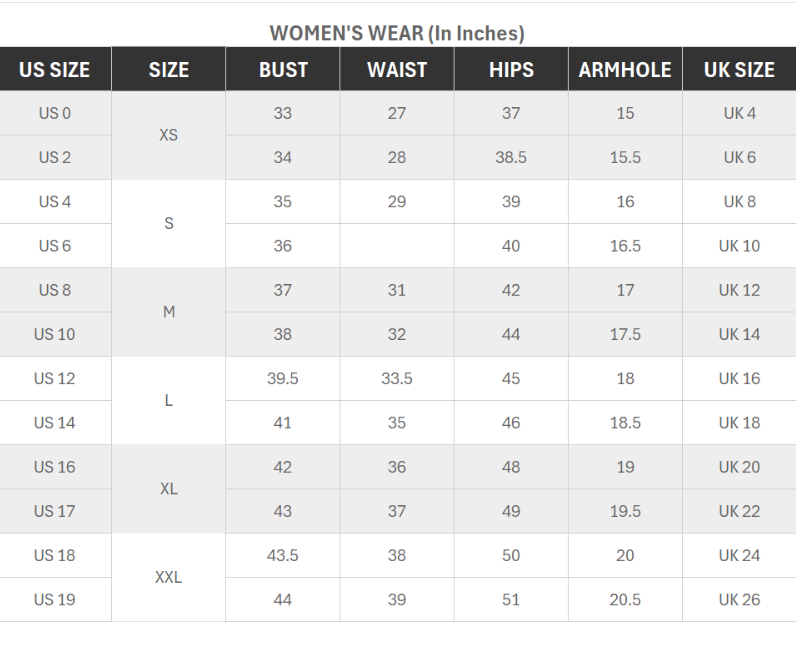Select the XS size cell
This screenshot has height=663, width=796.
pos(168,135)
